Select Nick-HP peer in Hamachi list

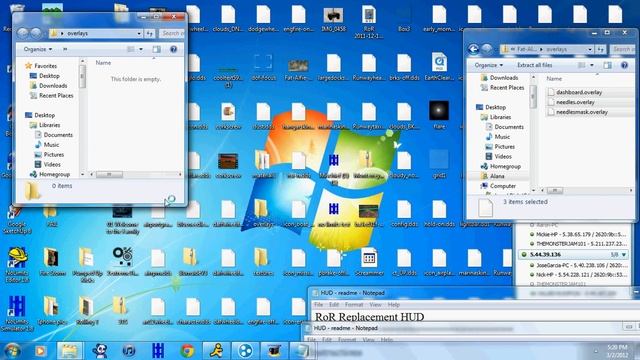(x=578, y=275)
